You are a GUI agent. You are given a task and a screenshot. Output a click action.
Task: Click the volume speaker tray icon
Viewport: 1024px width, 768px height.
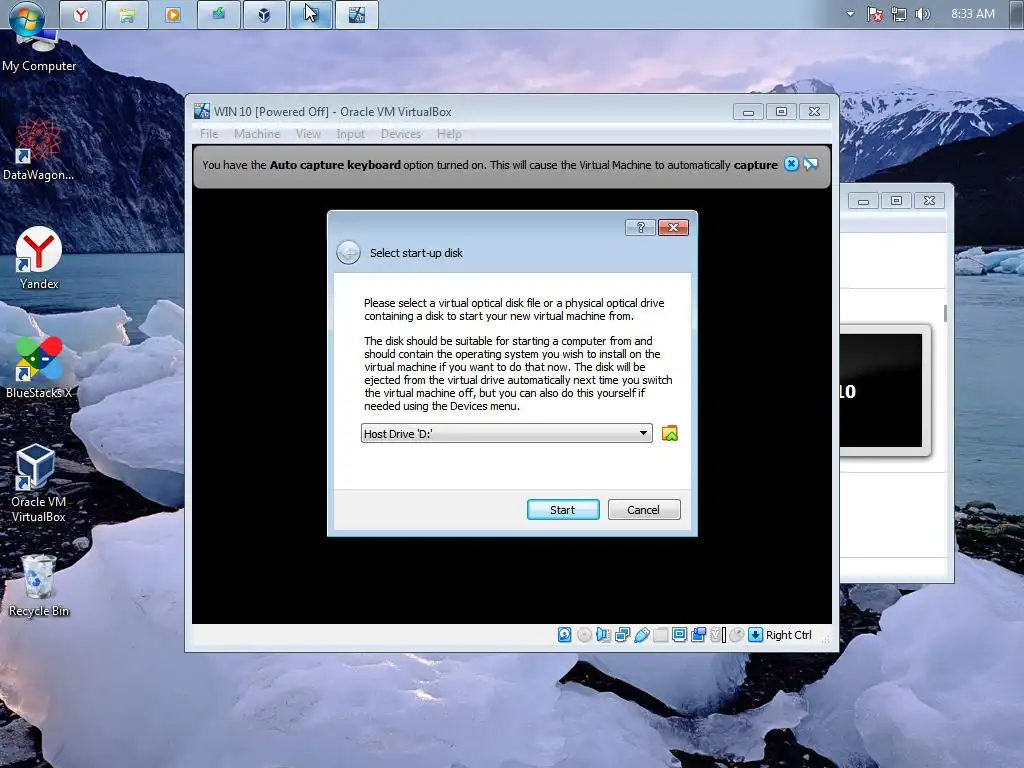(x=922, y=14)
